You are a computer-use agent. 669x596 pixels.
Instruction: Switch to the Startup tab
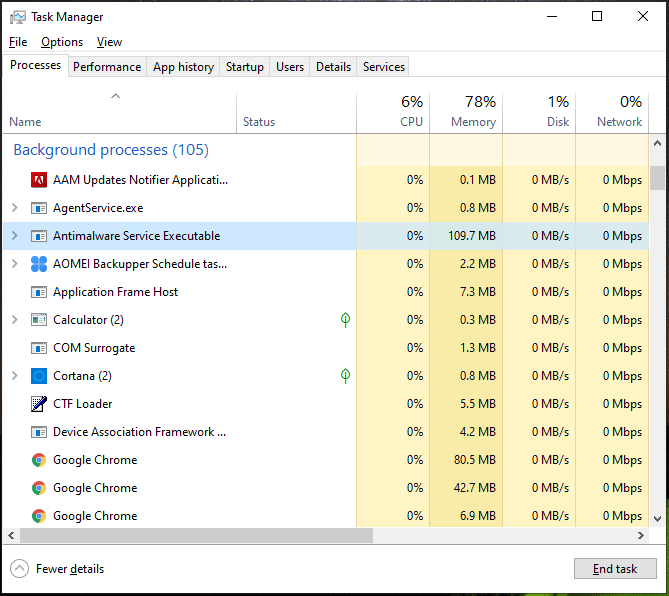[x=244, y=67]
